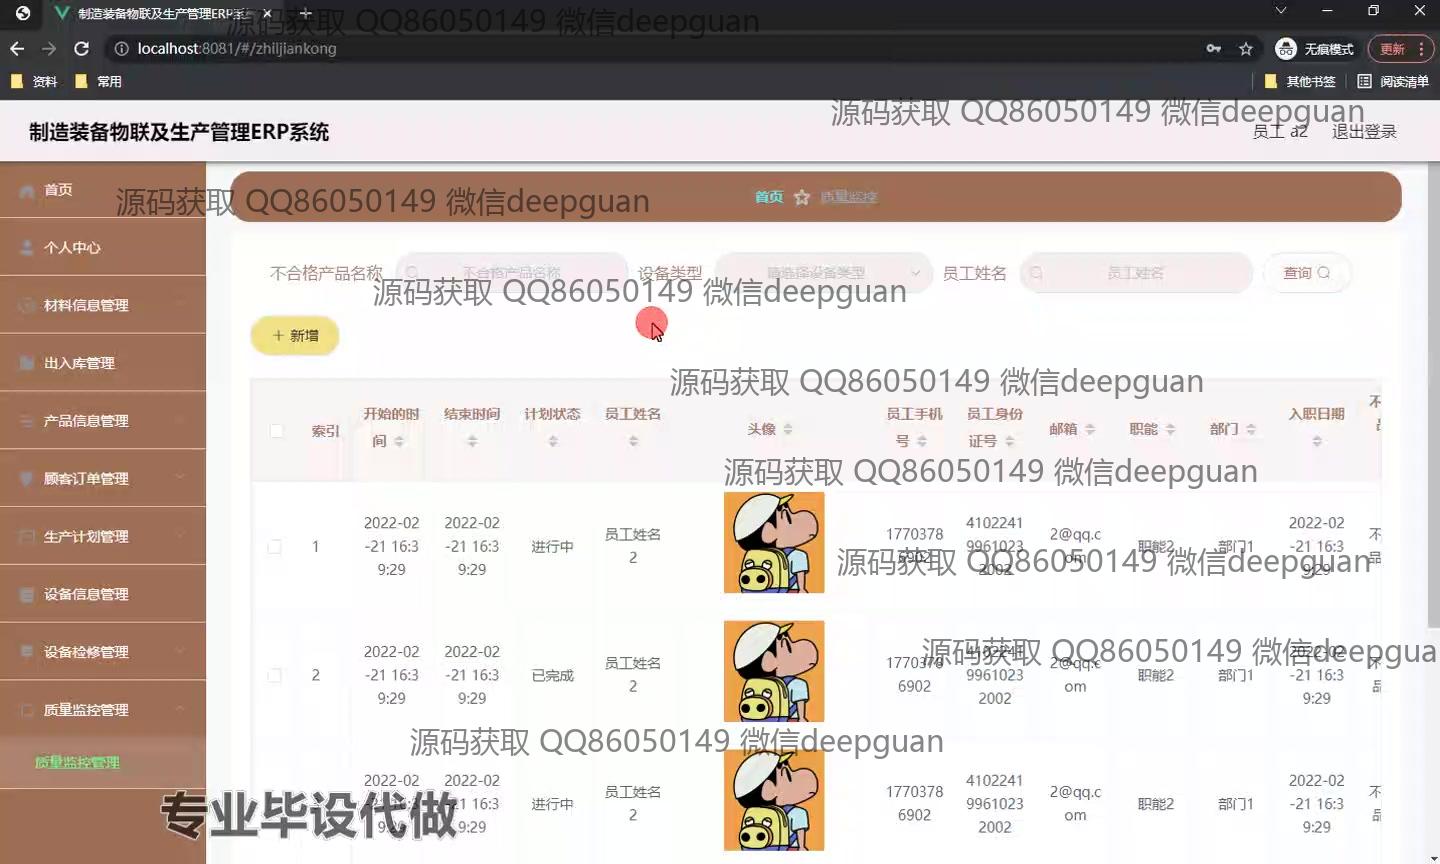Click the 首页 breadcrumb link
Image resolution: width=1440 pixels, height=864 pixels.
[769, 197]
